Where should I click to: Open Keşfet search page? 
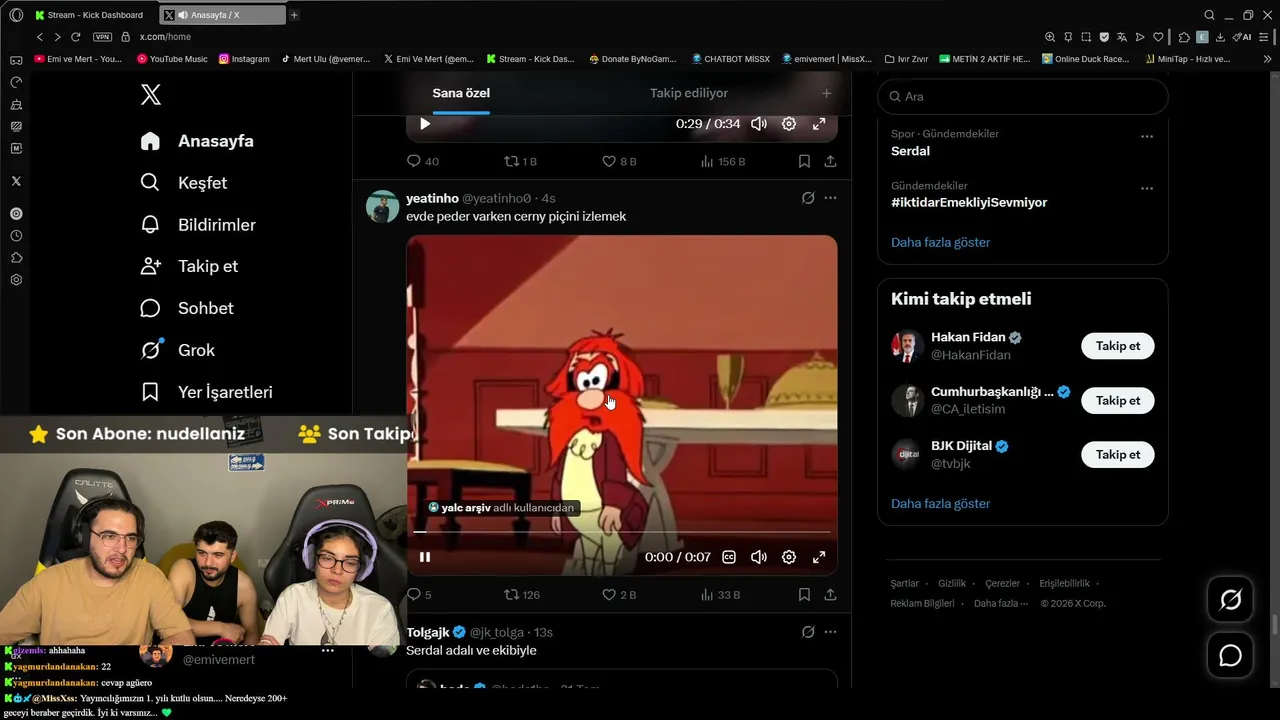coord(184,183)
